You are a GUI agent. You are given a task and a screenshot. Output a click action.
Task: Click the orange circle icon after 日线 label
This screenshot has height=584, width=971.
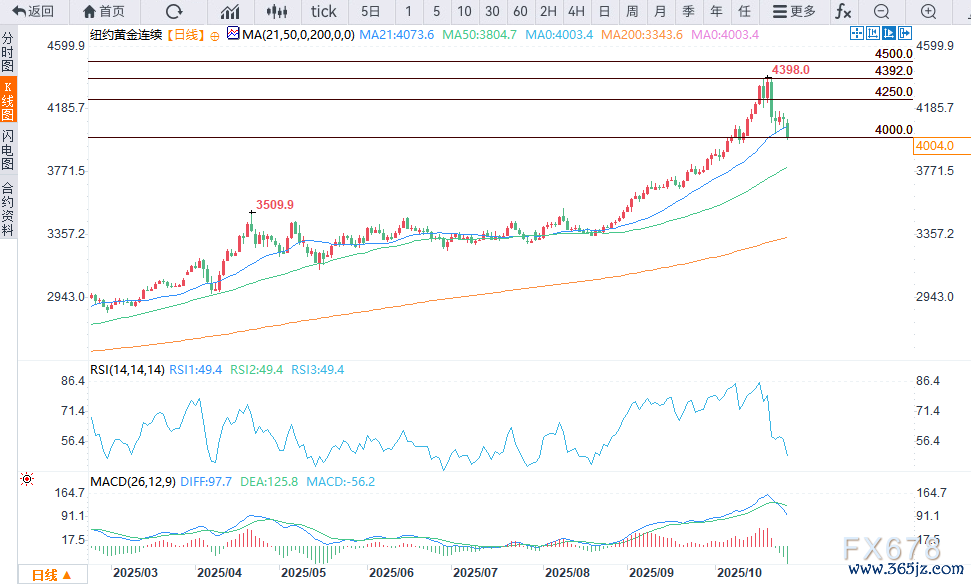(x=215, y=34)
